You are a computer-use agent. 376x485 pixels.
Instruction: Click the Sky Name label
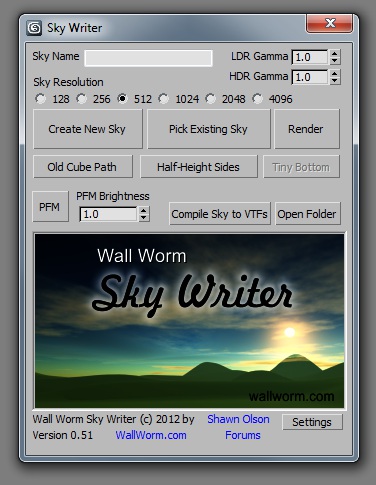pyautogui.click(x=56, y=56)
